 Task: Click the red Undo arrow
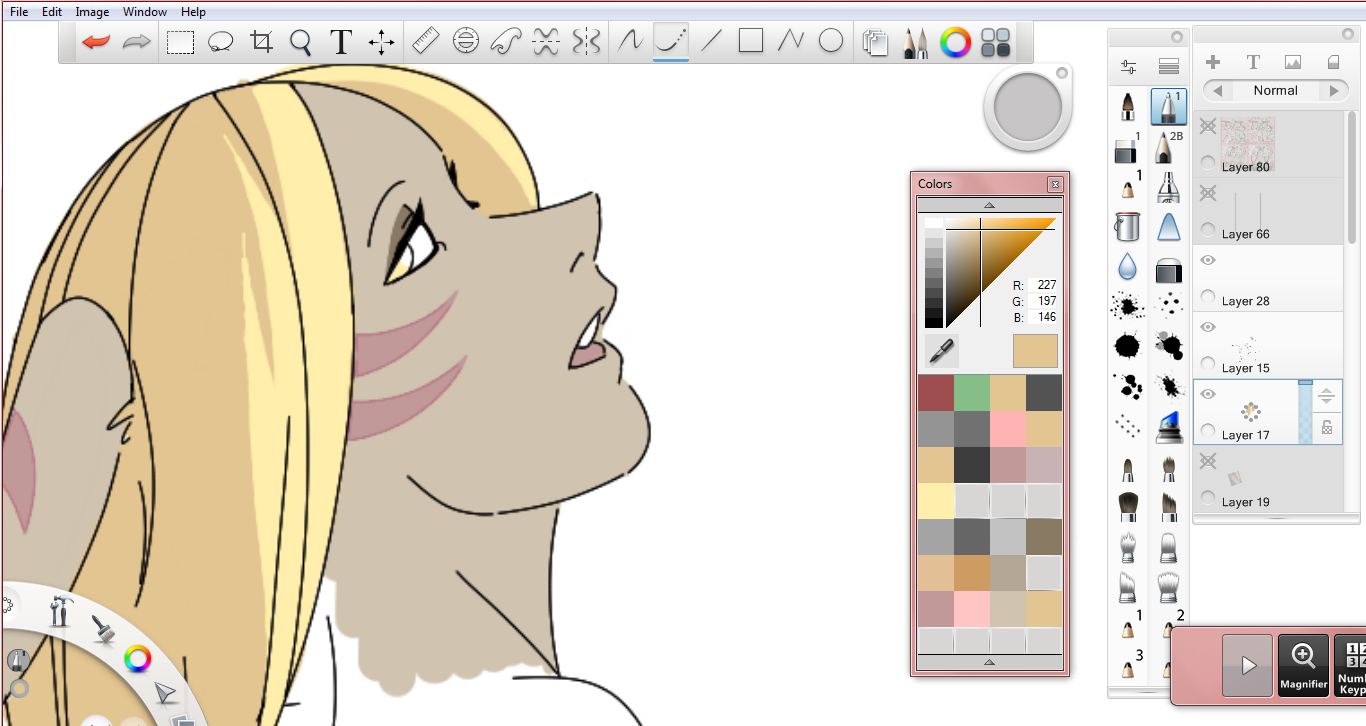[96, 42]
